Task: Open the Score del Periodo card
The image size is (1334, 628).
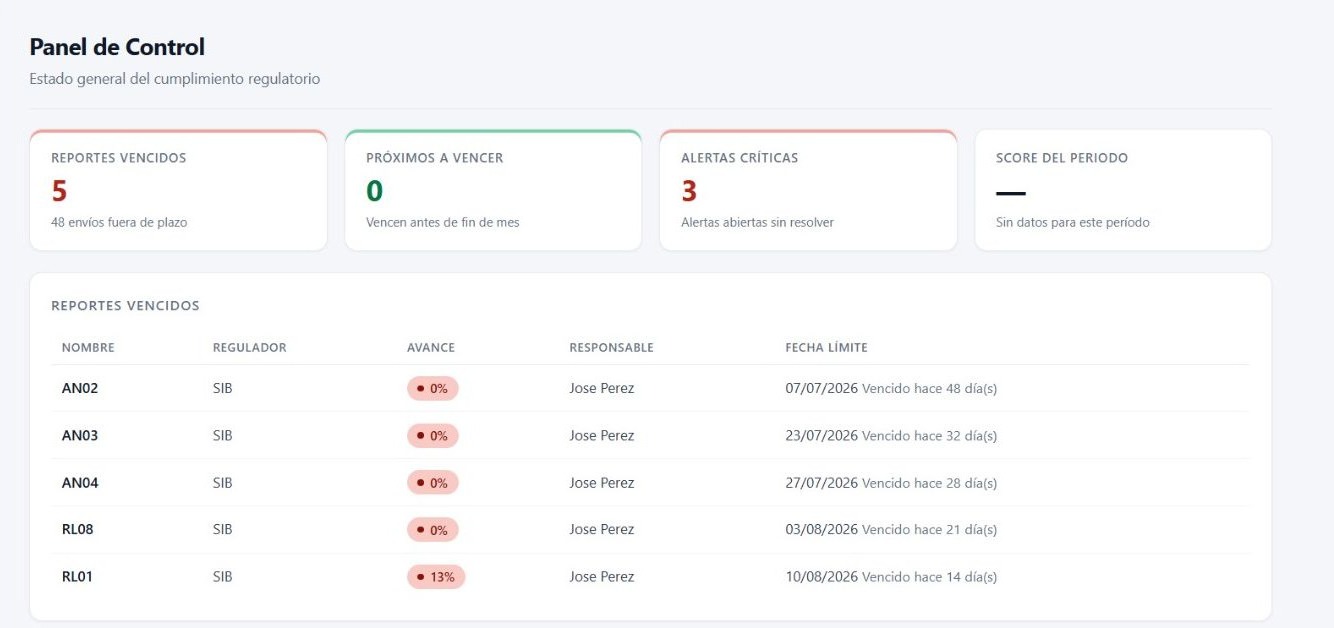Action: [1123, 190]
